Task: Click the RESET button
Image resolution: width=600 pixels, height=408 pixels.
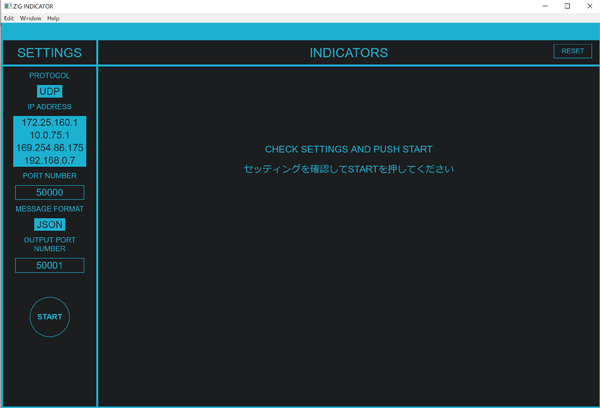Action: 572,51
